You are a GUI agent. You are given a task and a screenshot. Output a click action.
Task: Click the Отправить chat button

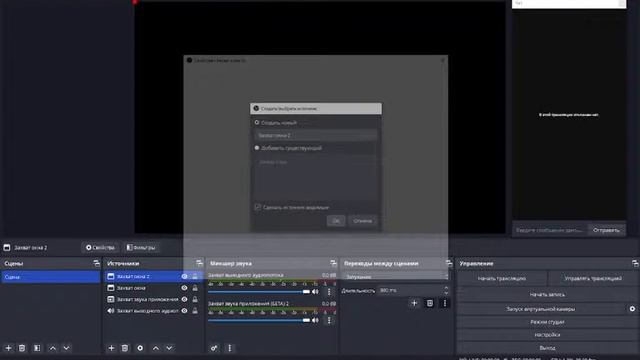click(x=606, y=230)
